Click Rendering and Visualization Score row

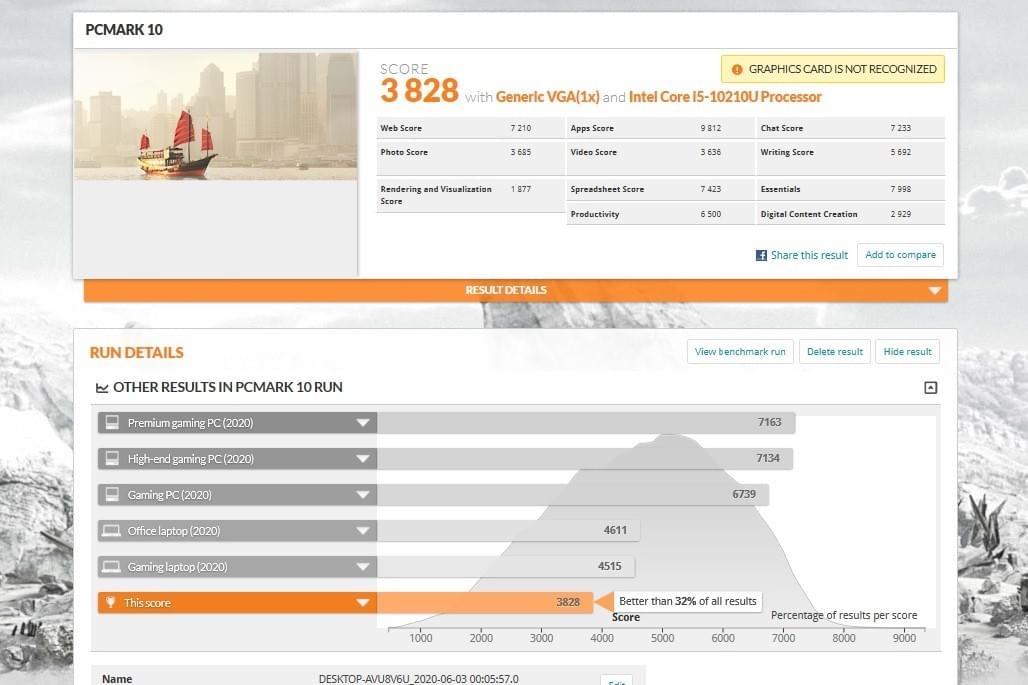(470, 195)
